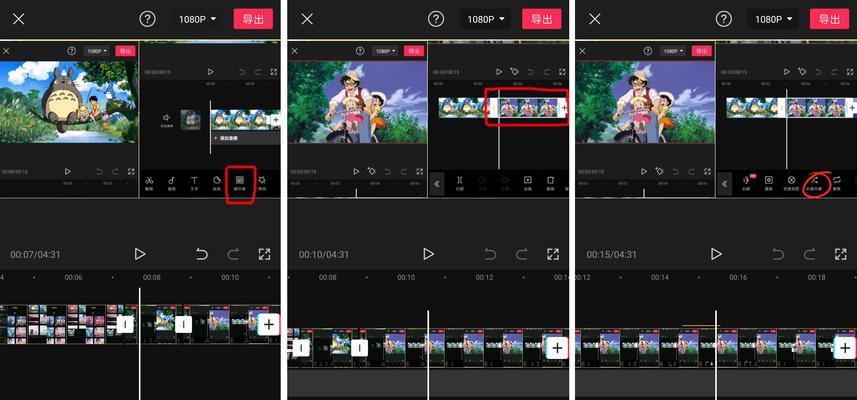Add a clip with plus in 00:10/04:31 editor

pos(557,348)
